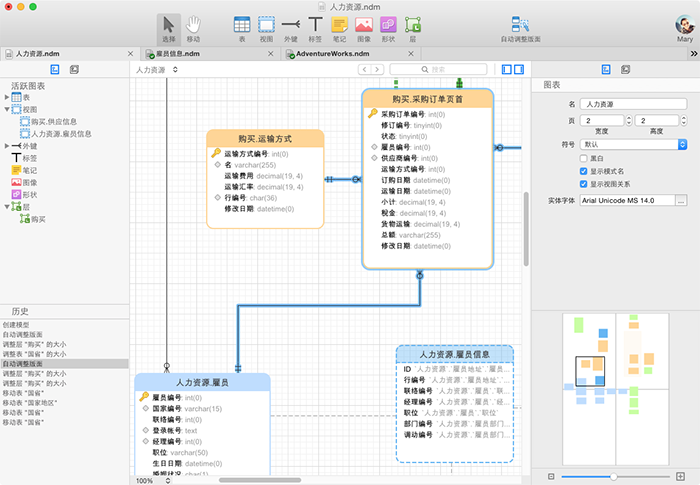
Task: Activate the 选择 (Select) tool
Action: point(169,29)
